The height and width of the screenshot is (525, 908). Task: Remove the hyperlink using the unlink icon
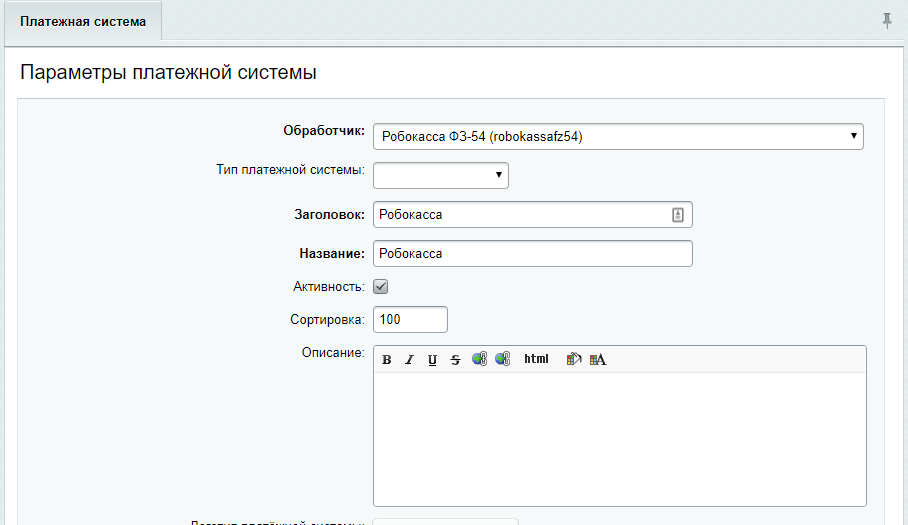click(x=502, y=360)
